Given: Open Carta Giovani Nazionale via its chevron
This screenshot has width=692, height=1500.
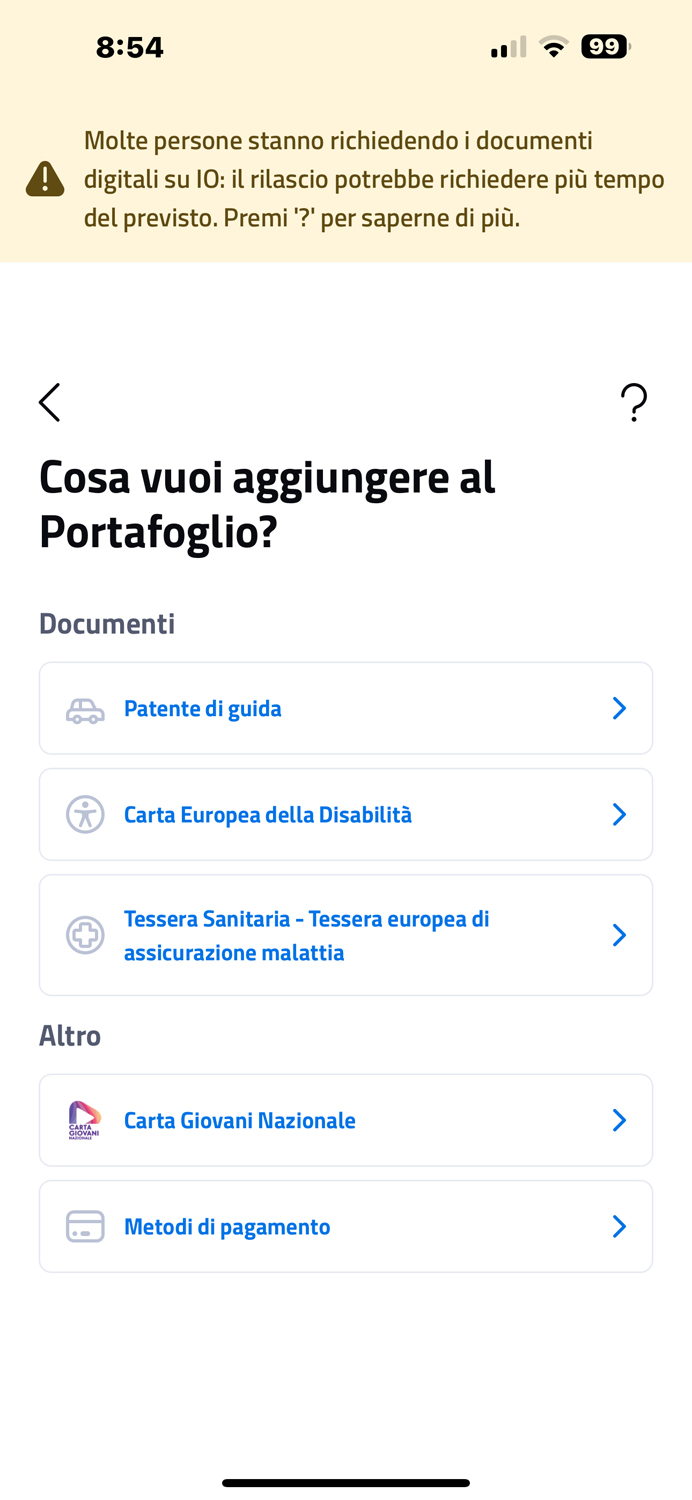Looking at the screenshot, I should pyautogui.click(x=619, y=1120).
